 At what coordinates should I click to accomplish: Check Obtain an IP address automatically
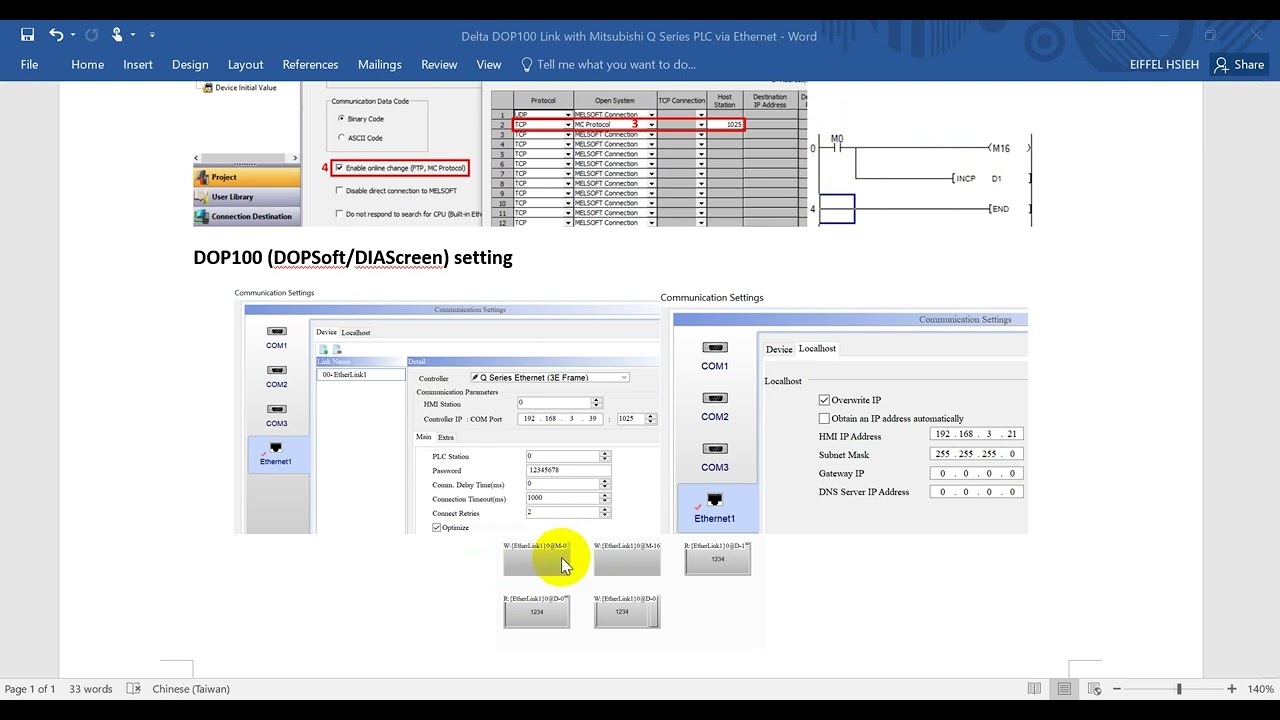click(824, 419)
